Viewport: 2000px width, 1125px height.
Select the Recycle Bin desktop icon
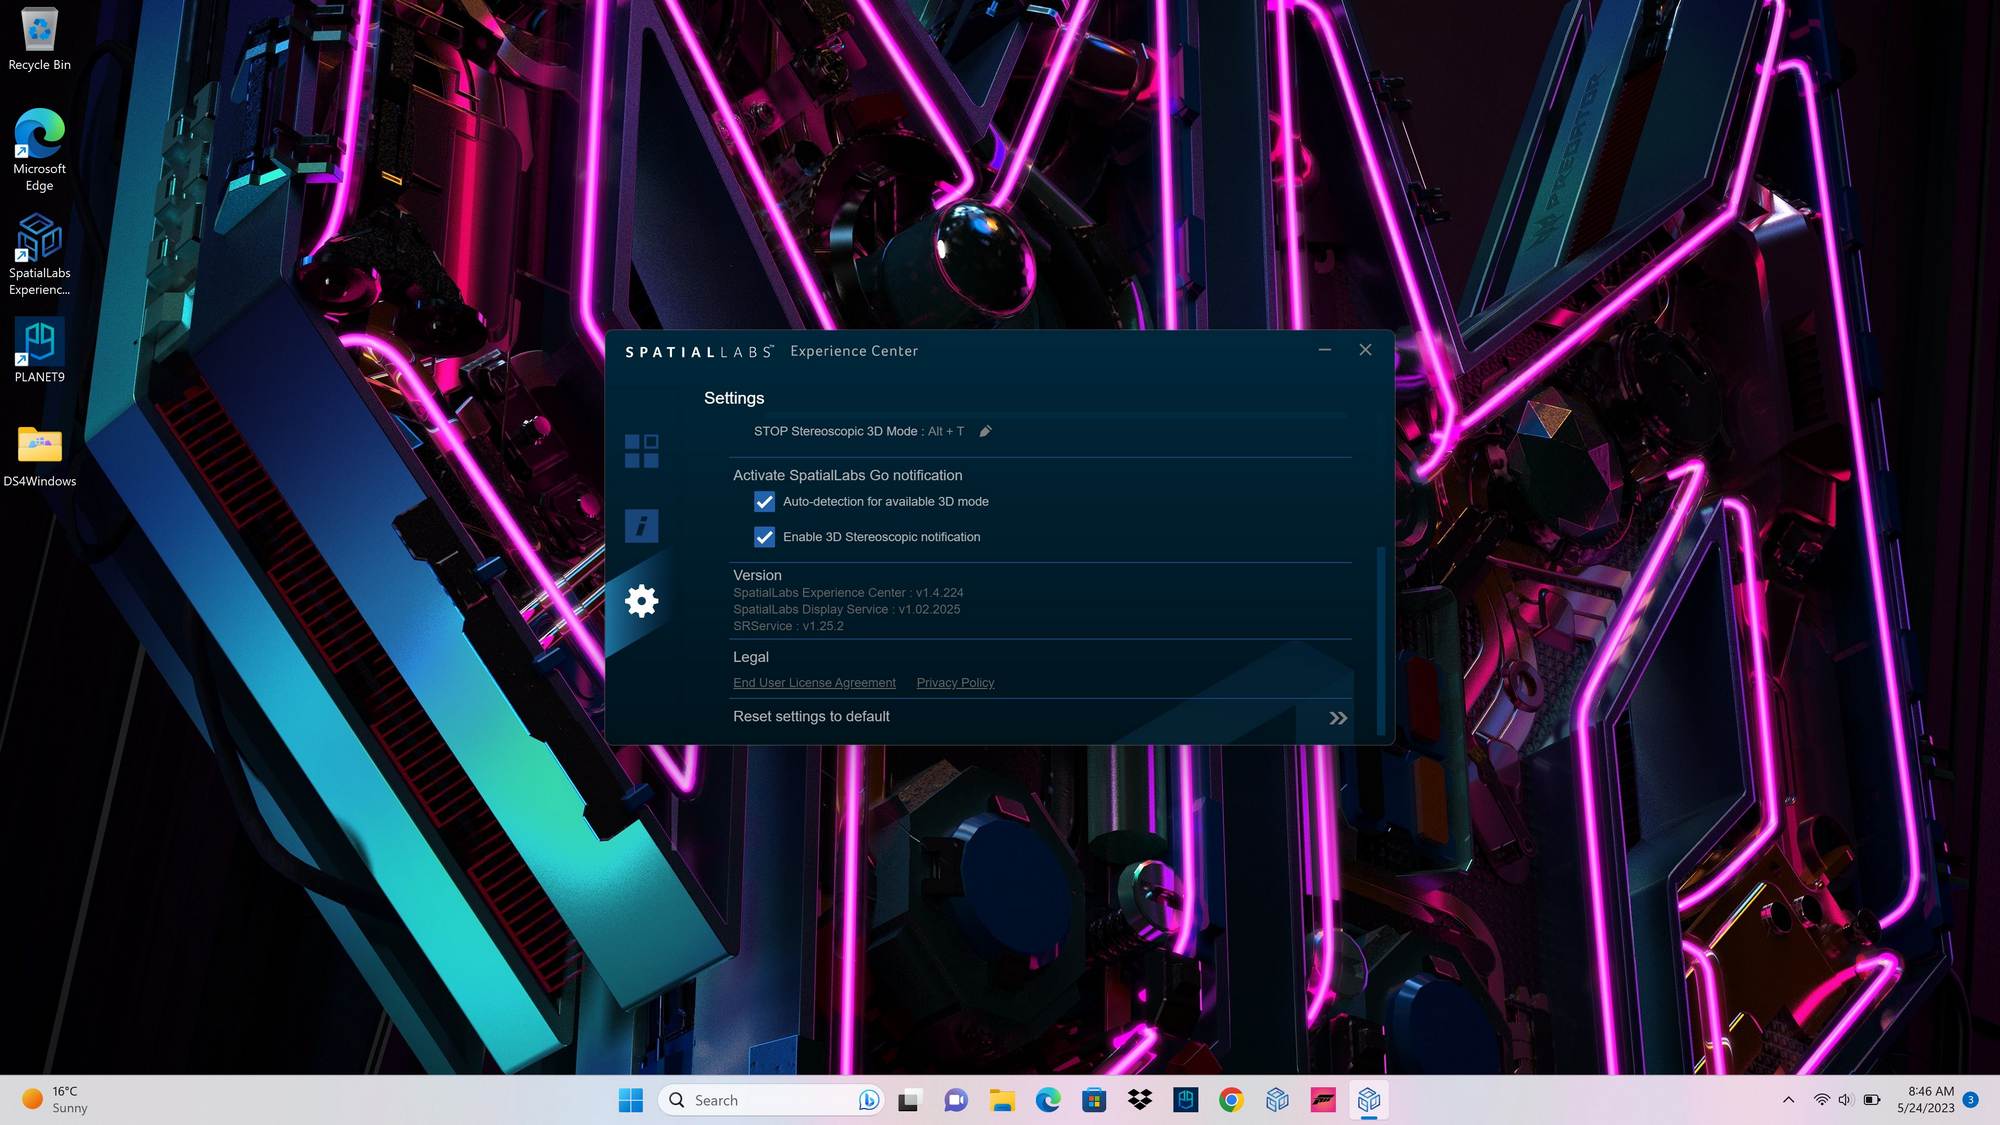point(39,40)
